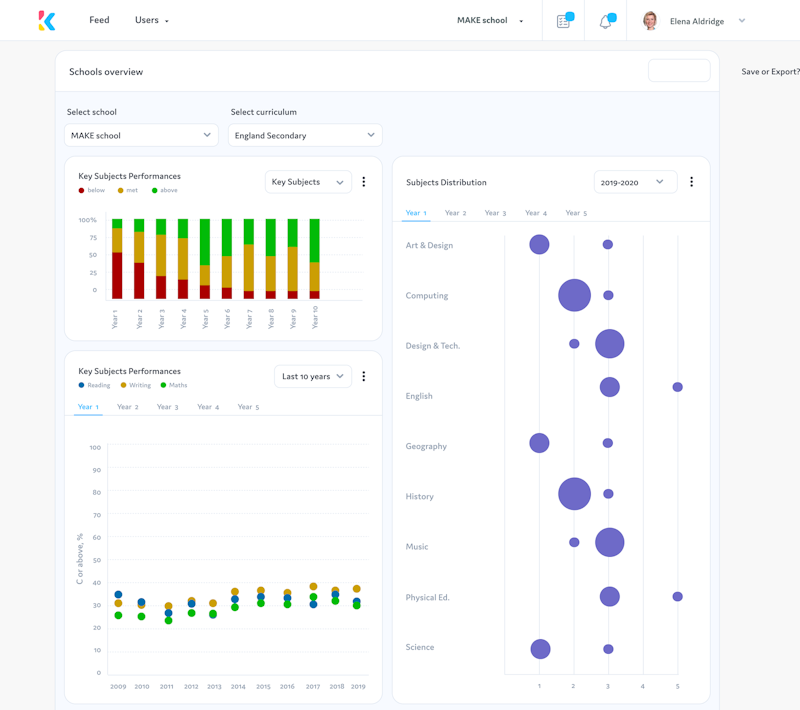
Task: Open bar chart three-dot options menu
Action: [x=364, y=182]
